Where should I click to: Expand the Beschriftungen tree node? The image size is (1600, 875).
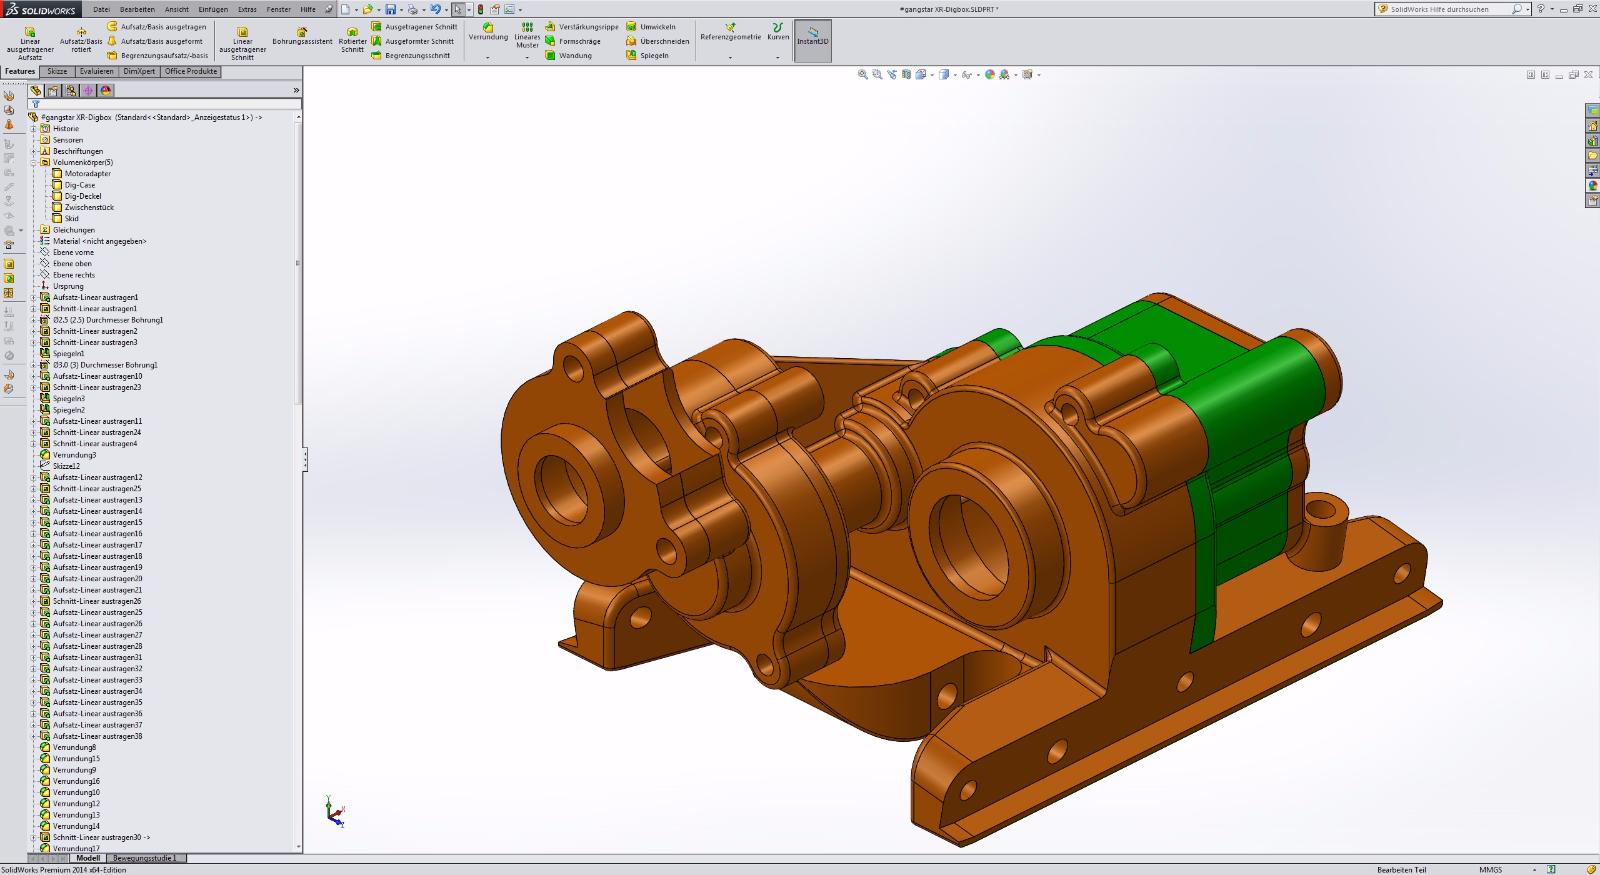click(33, 151)
